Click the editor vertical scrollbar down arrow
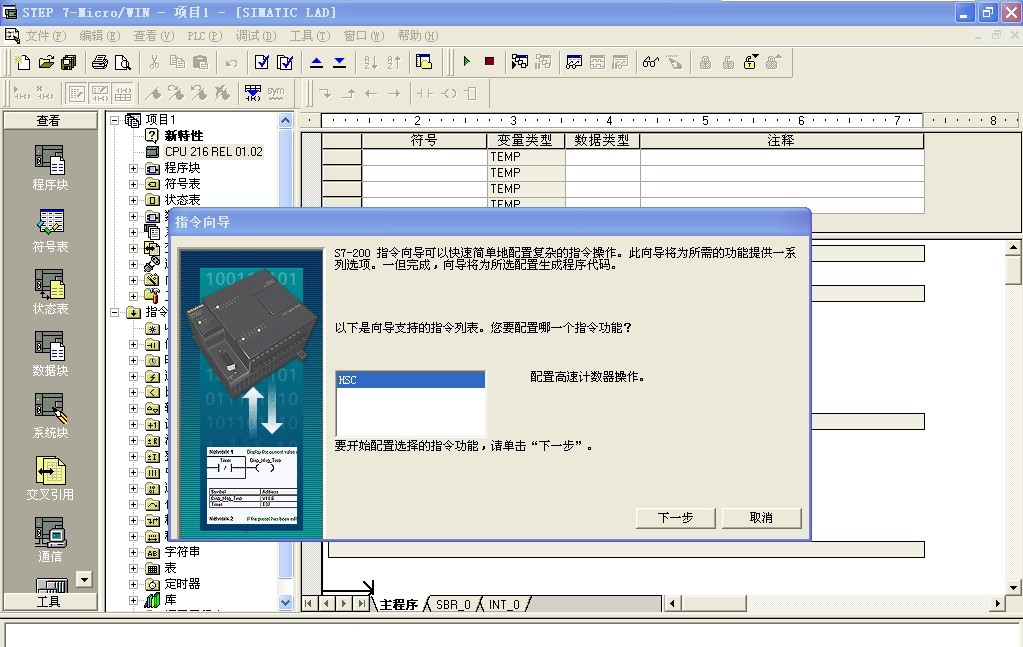 (1013, 586)
